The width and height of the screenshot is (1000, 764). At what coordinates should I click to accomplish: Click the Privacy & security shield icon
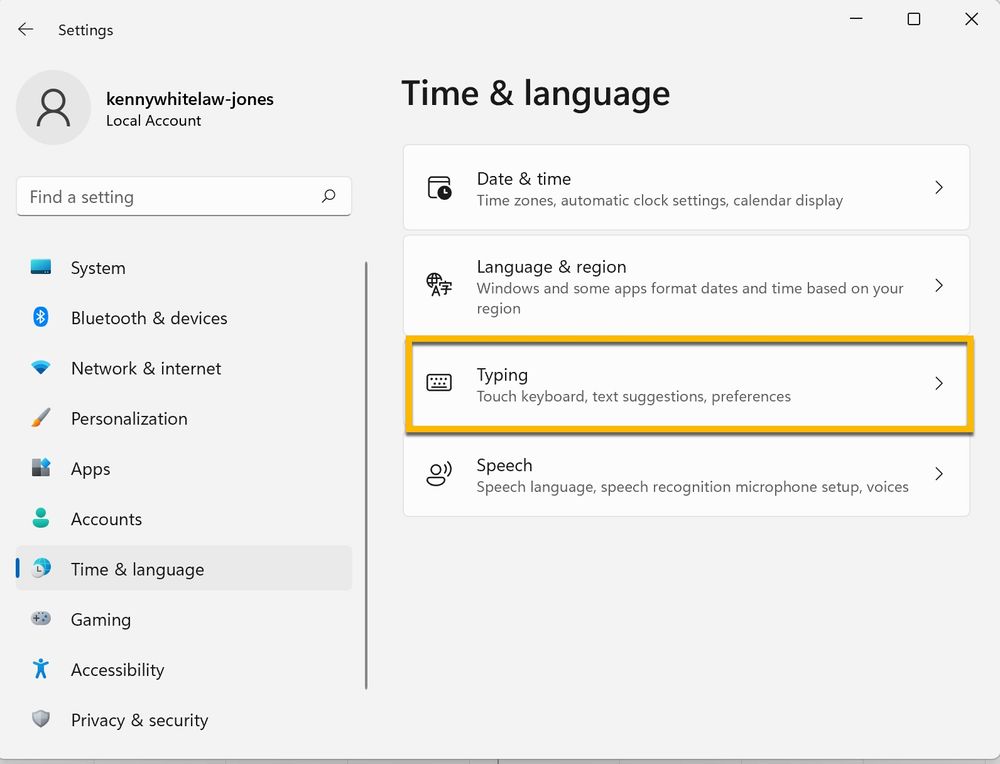41,720
